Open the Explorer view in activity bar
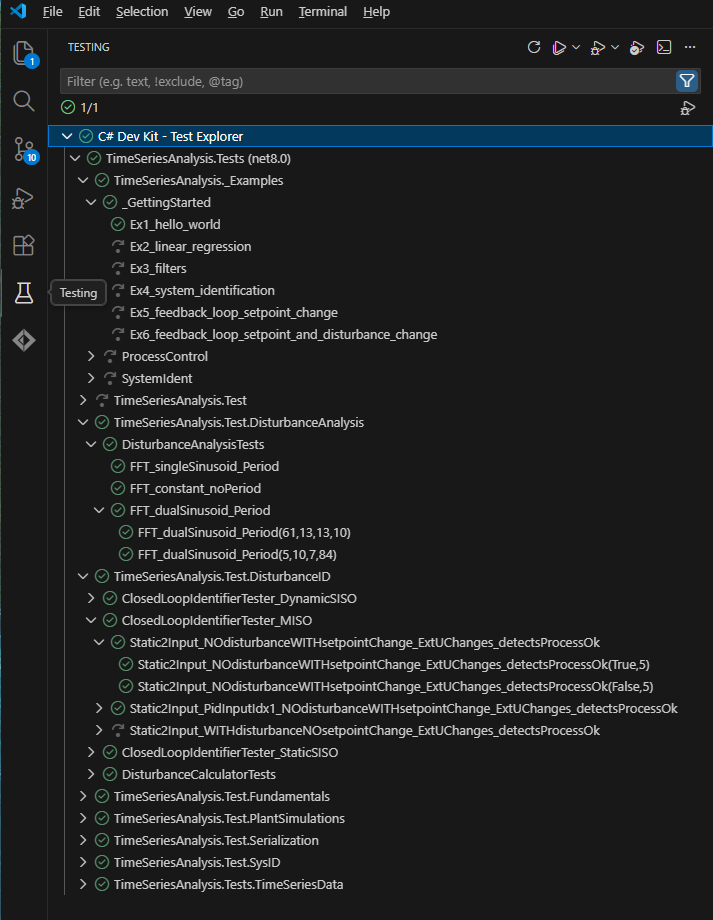 click(23, 53)
